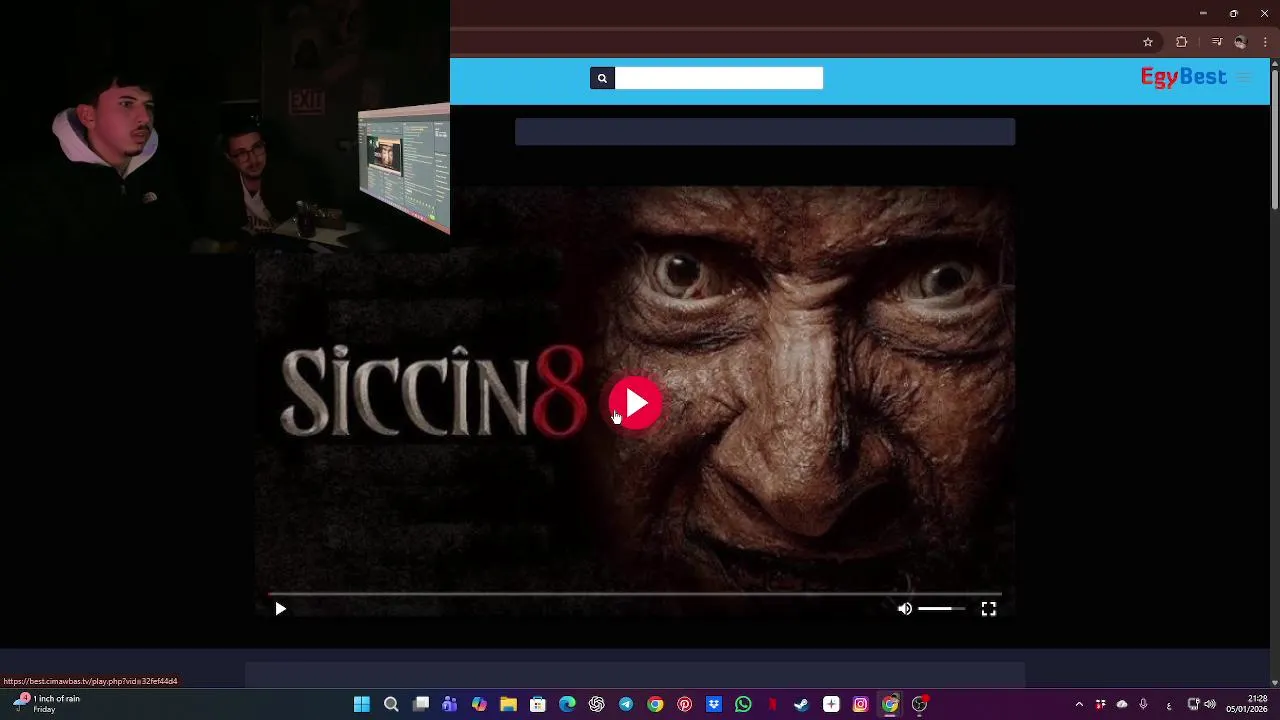
Task: Click the search magnifier button on EgyBest
Action: [602, 78]
